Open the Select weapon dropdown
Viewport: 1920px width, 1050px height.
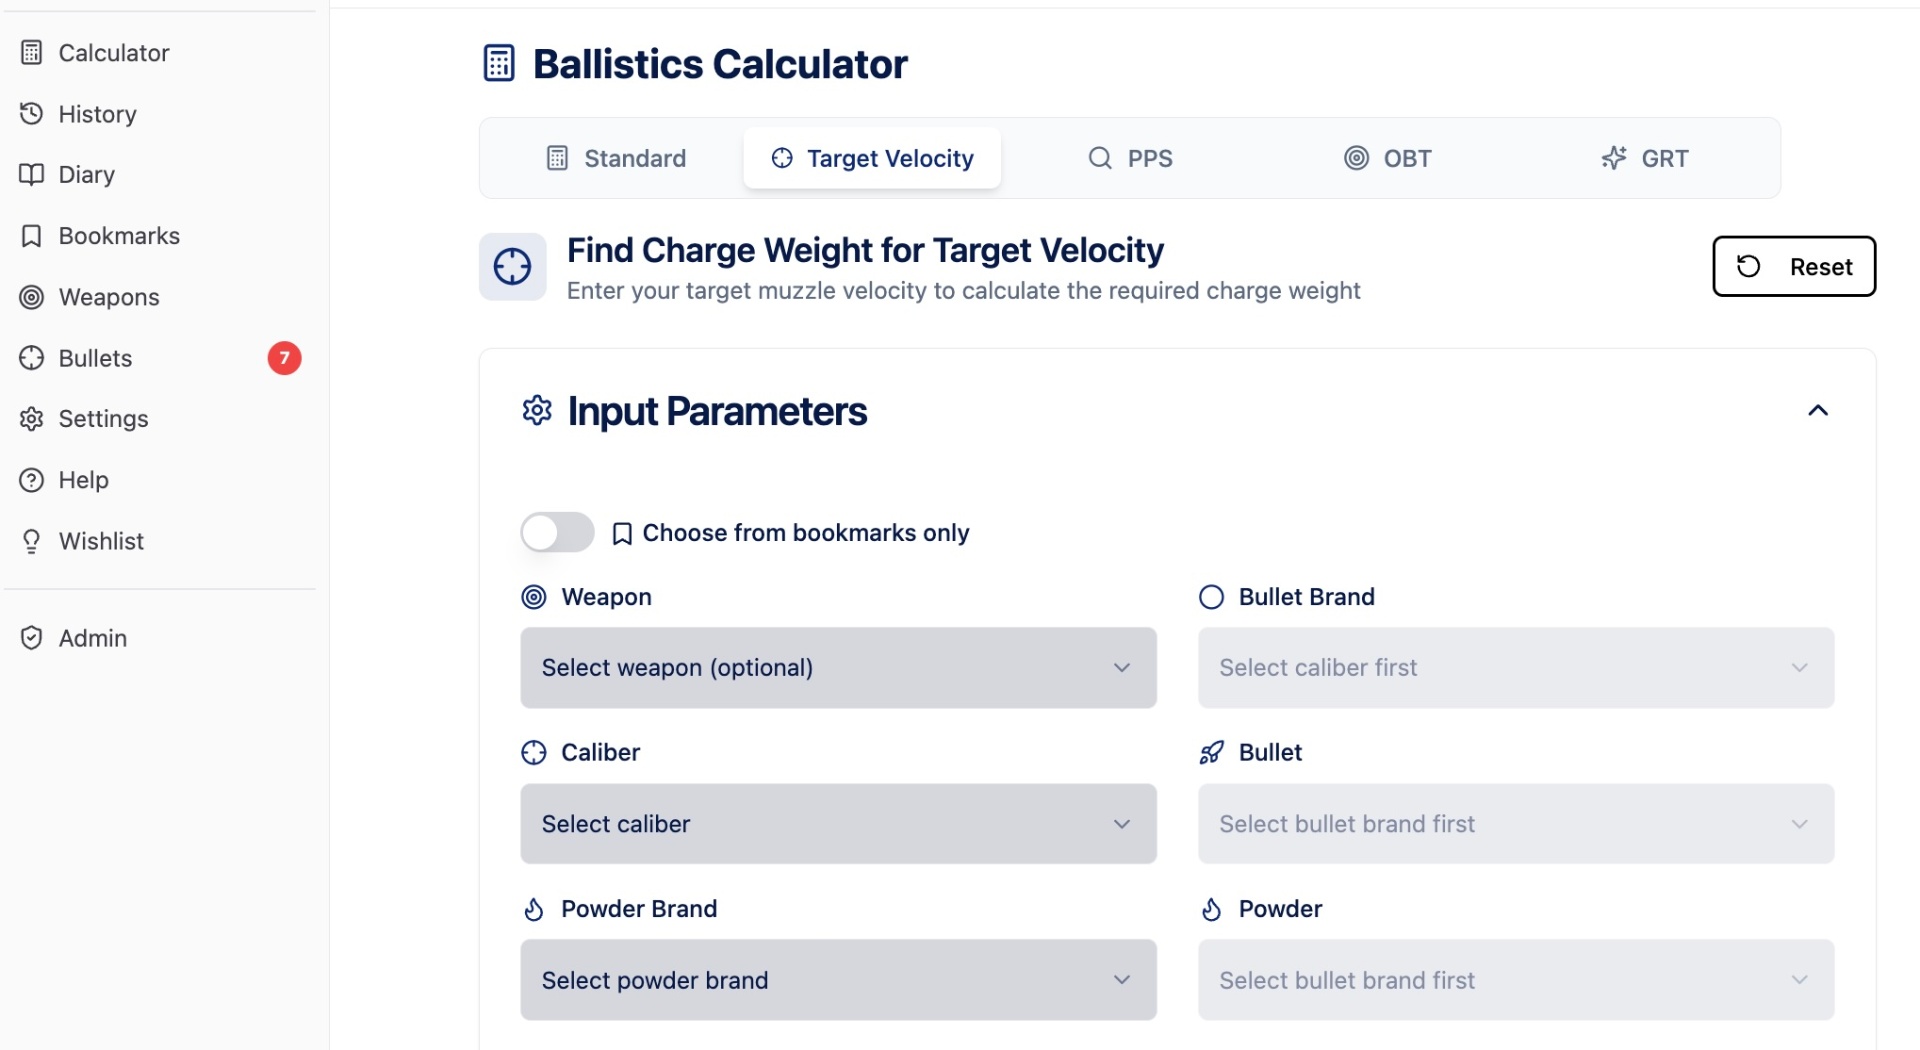point(838,668)
